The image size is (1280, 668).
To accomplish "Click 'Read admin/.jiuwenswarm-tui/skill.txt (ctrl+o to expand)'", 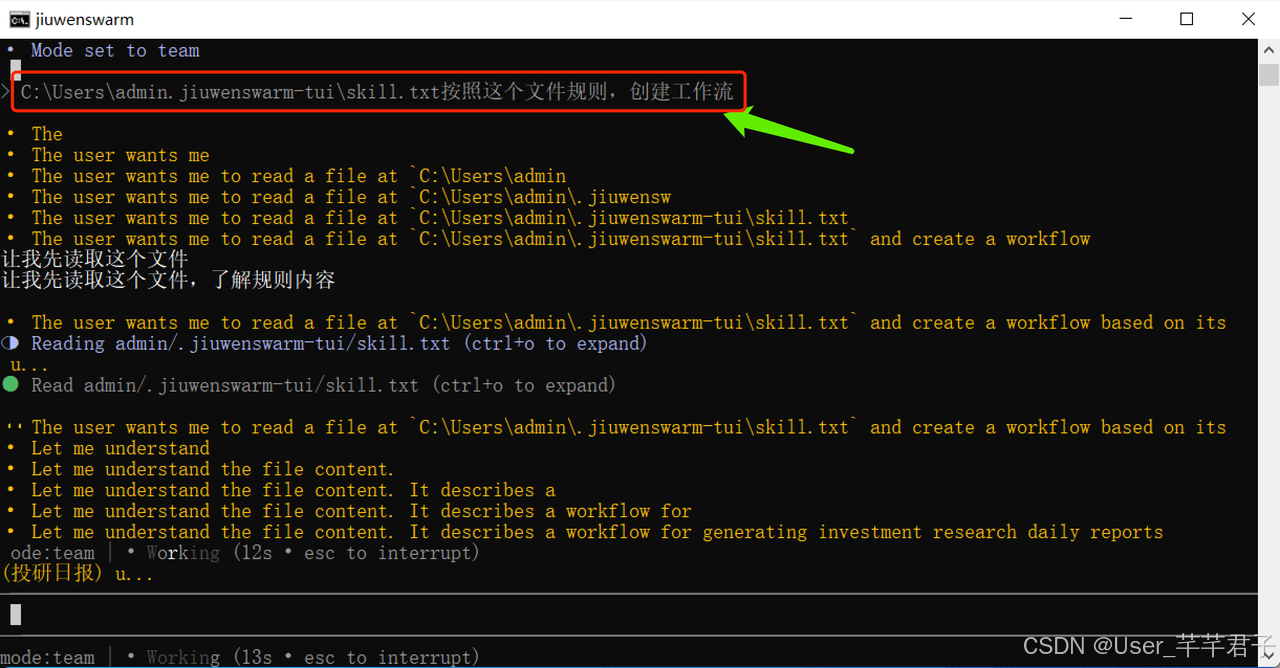I will point(323,385).
